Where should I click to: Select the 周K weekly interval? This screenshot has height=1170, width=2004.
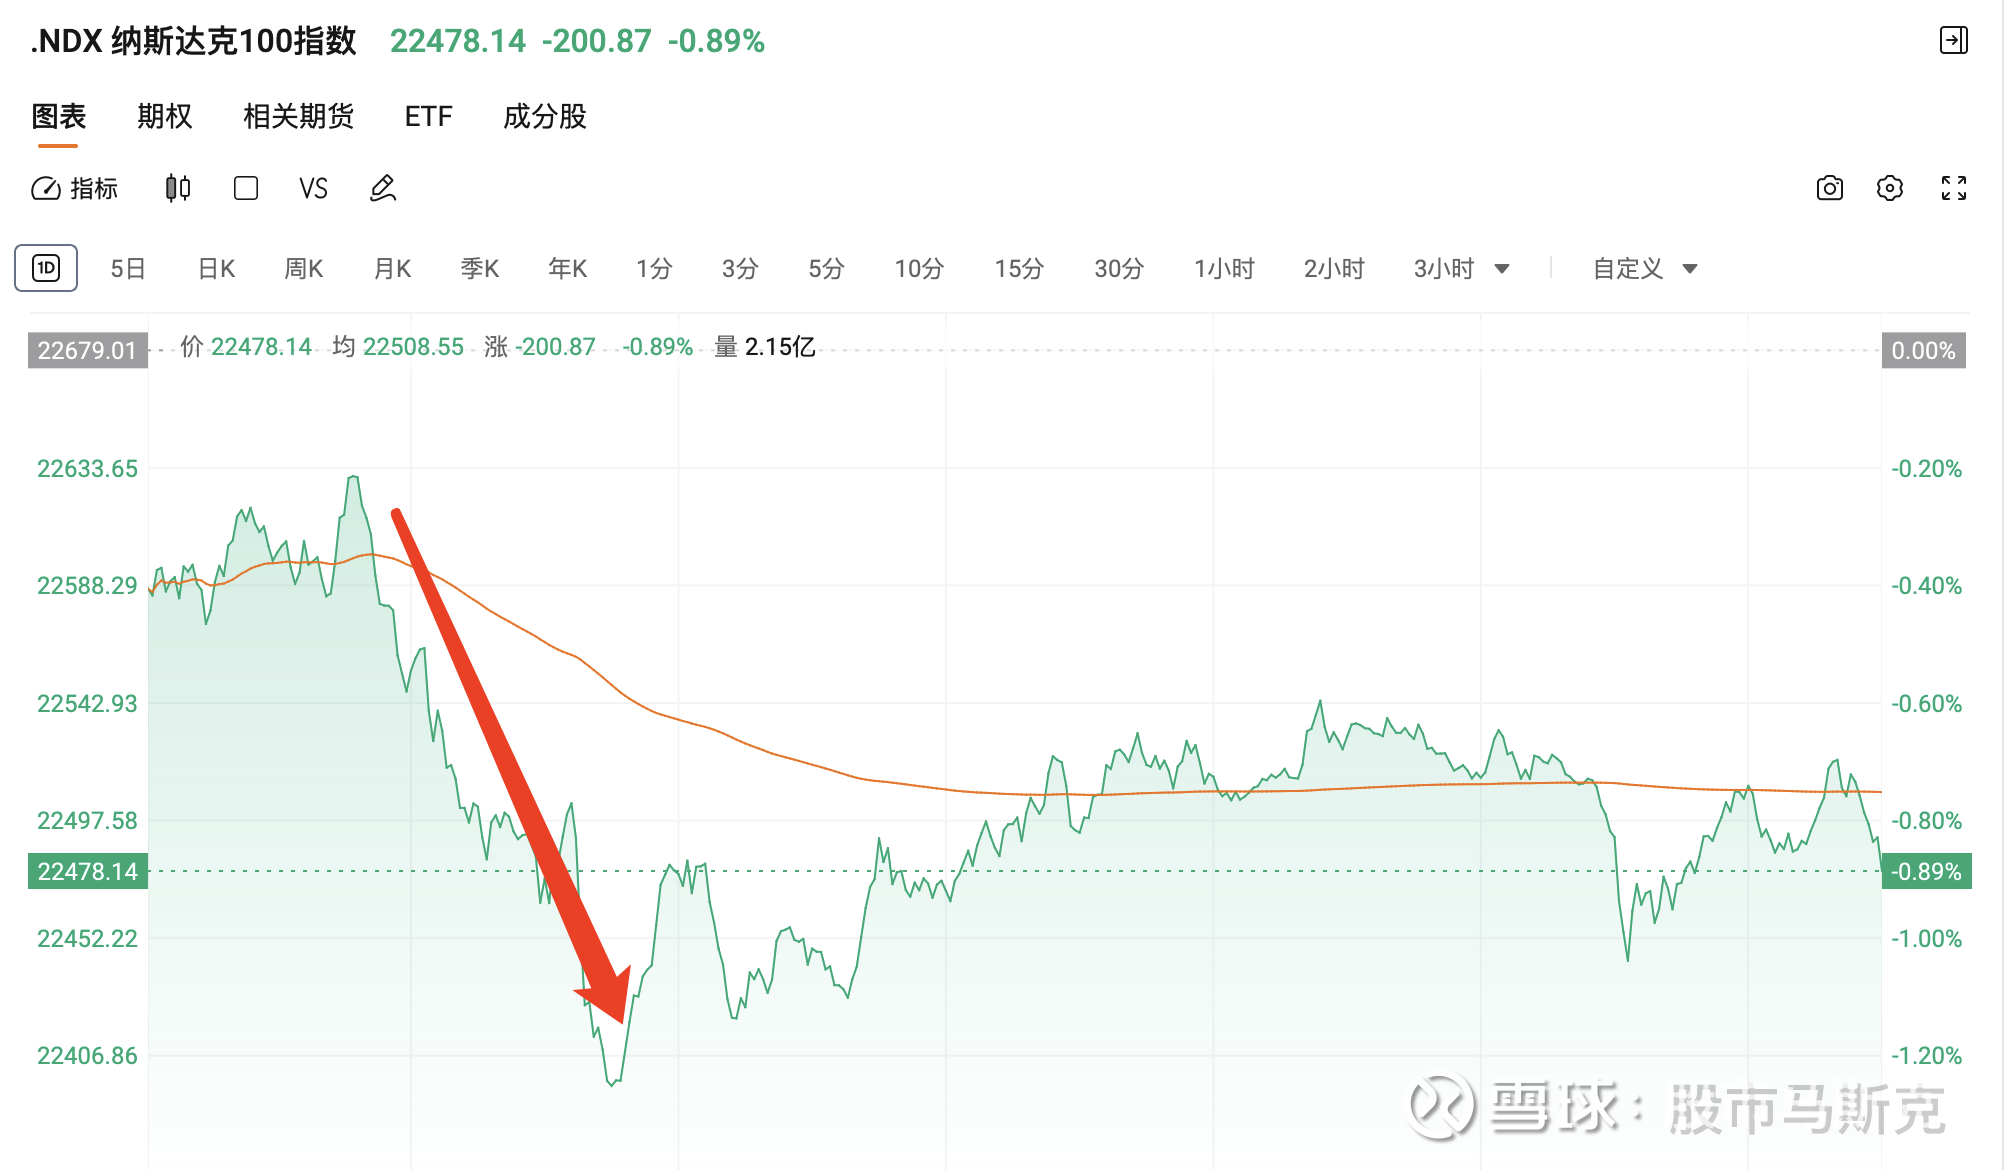tap(304, 268)
